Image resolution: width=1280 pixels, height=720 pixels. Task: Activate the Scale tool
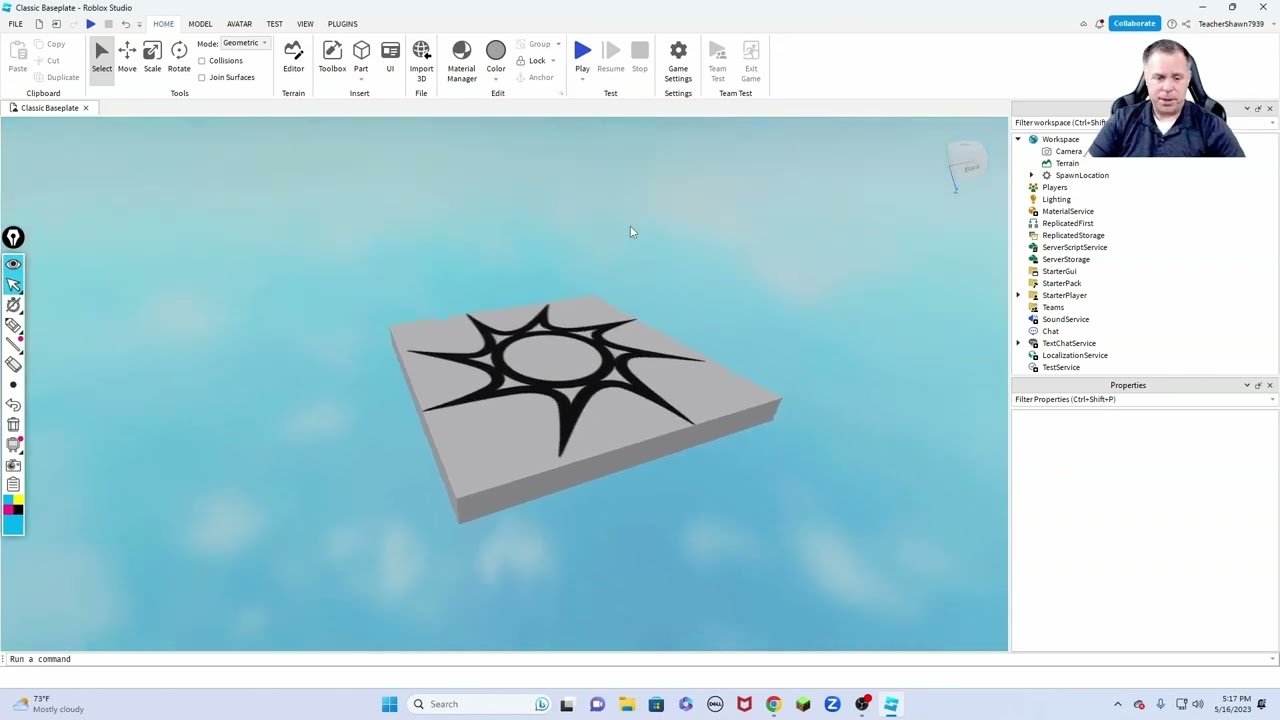pos(152,58)
